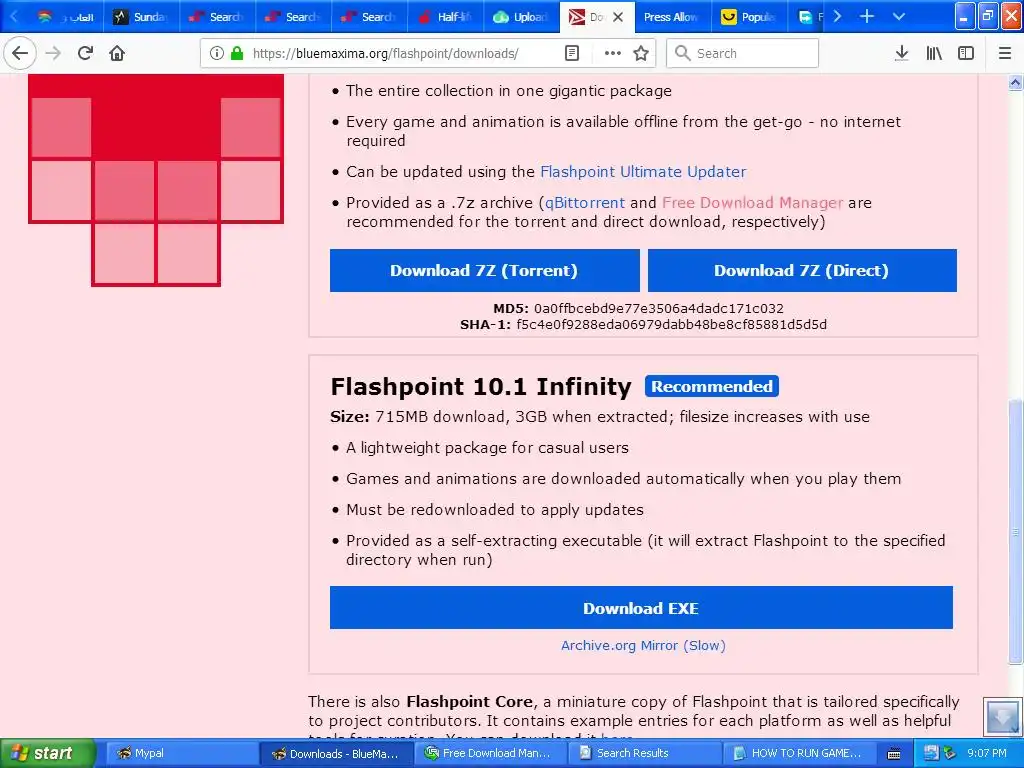Click 'A lightweight package for casual users'
Image resolution: width=1024 pixels, height=768 pixels.
tap(487, 447)
